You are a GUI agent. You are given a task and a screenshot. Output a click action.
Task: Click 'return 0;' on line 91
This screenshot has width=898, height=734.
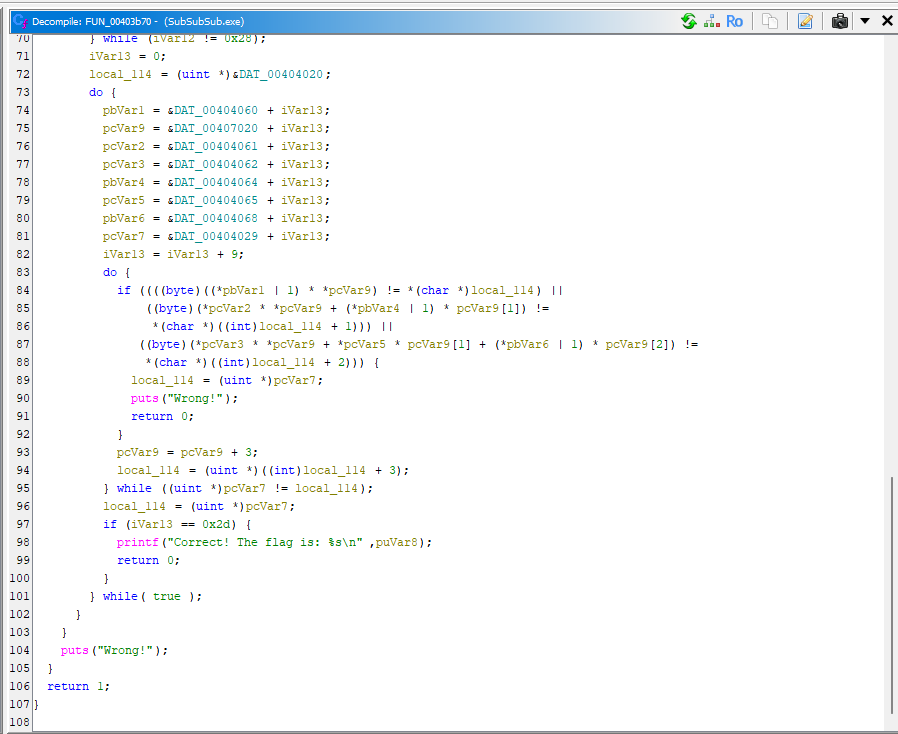click(x=163, y=417)
